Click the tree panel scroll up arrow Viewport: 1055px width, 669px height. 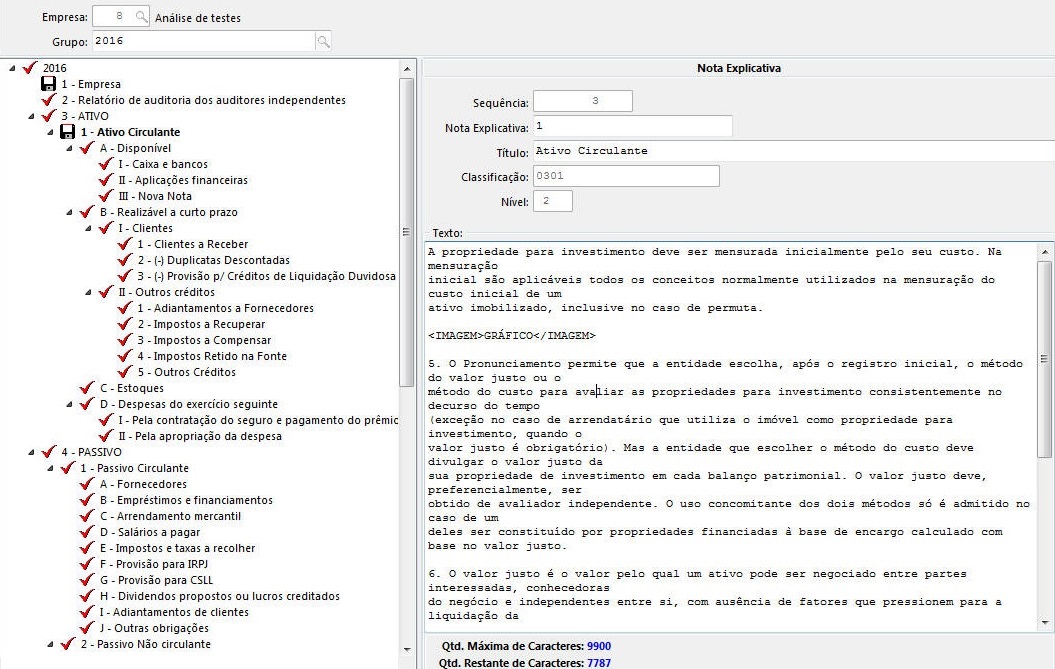406,69
